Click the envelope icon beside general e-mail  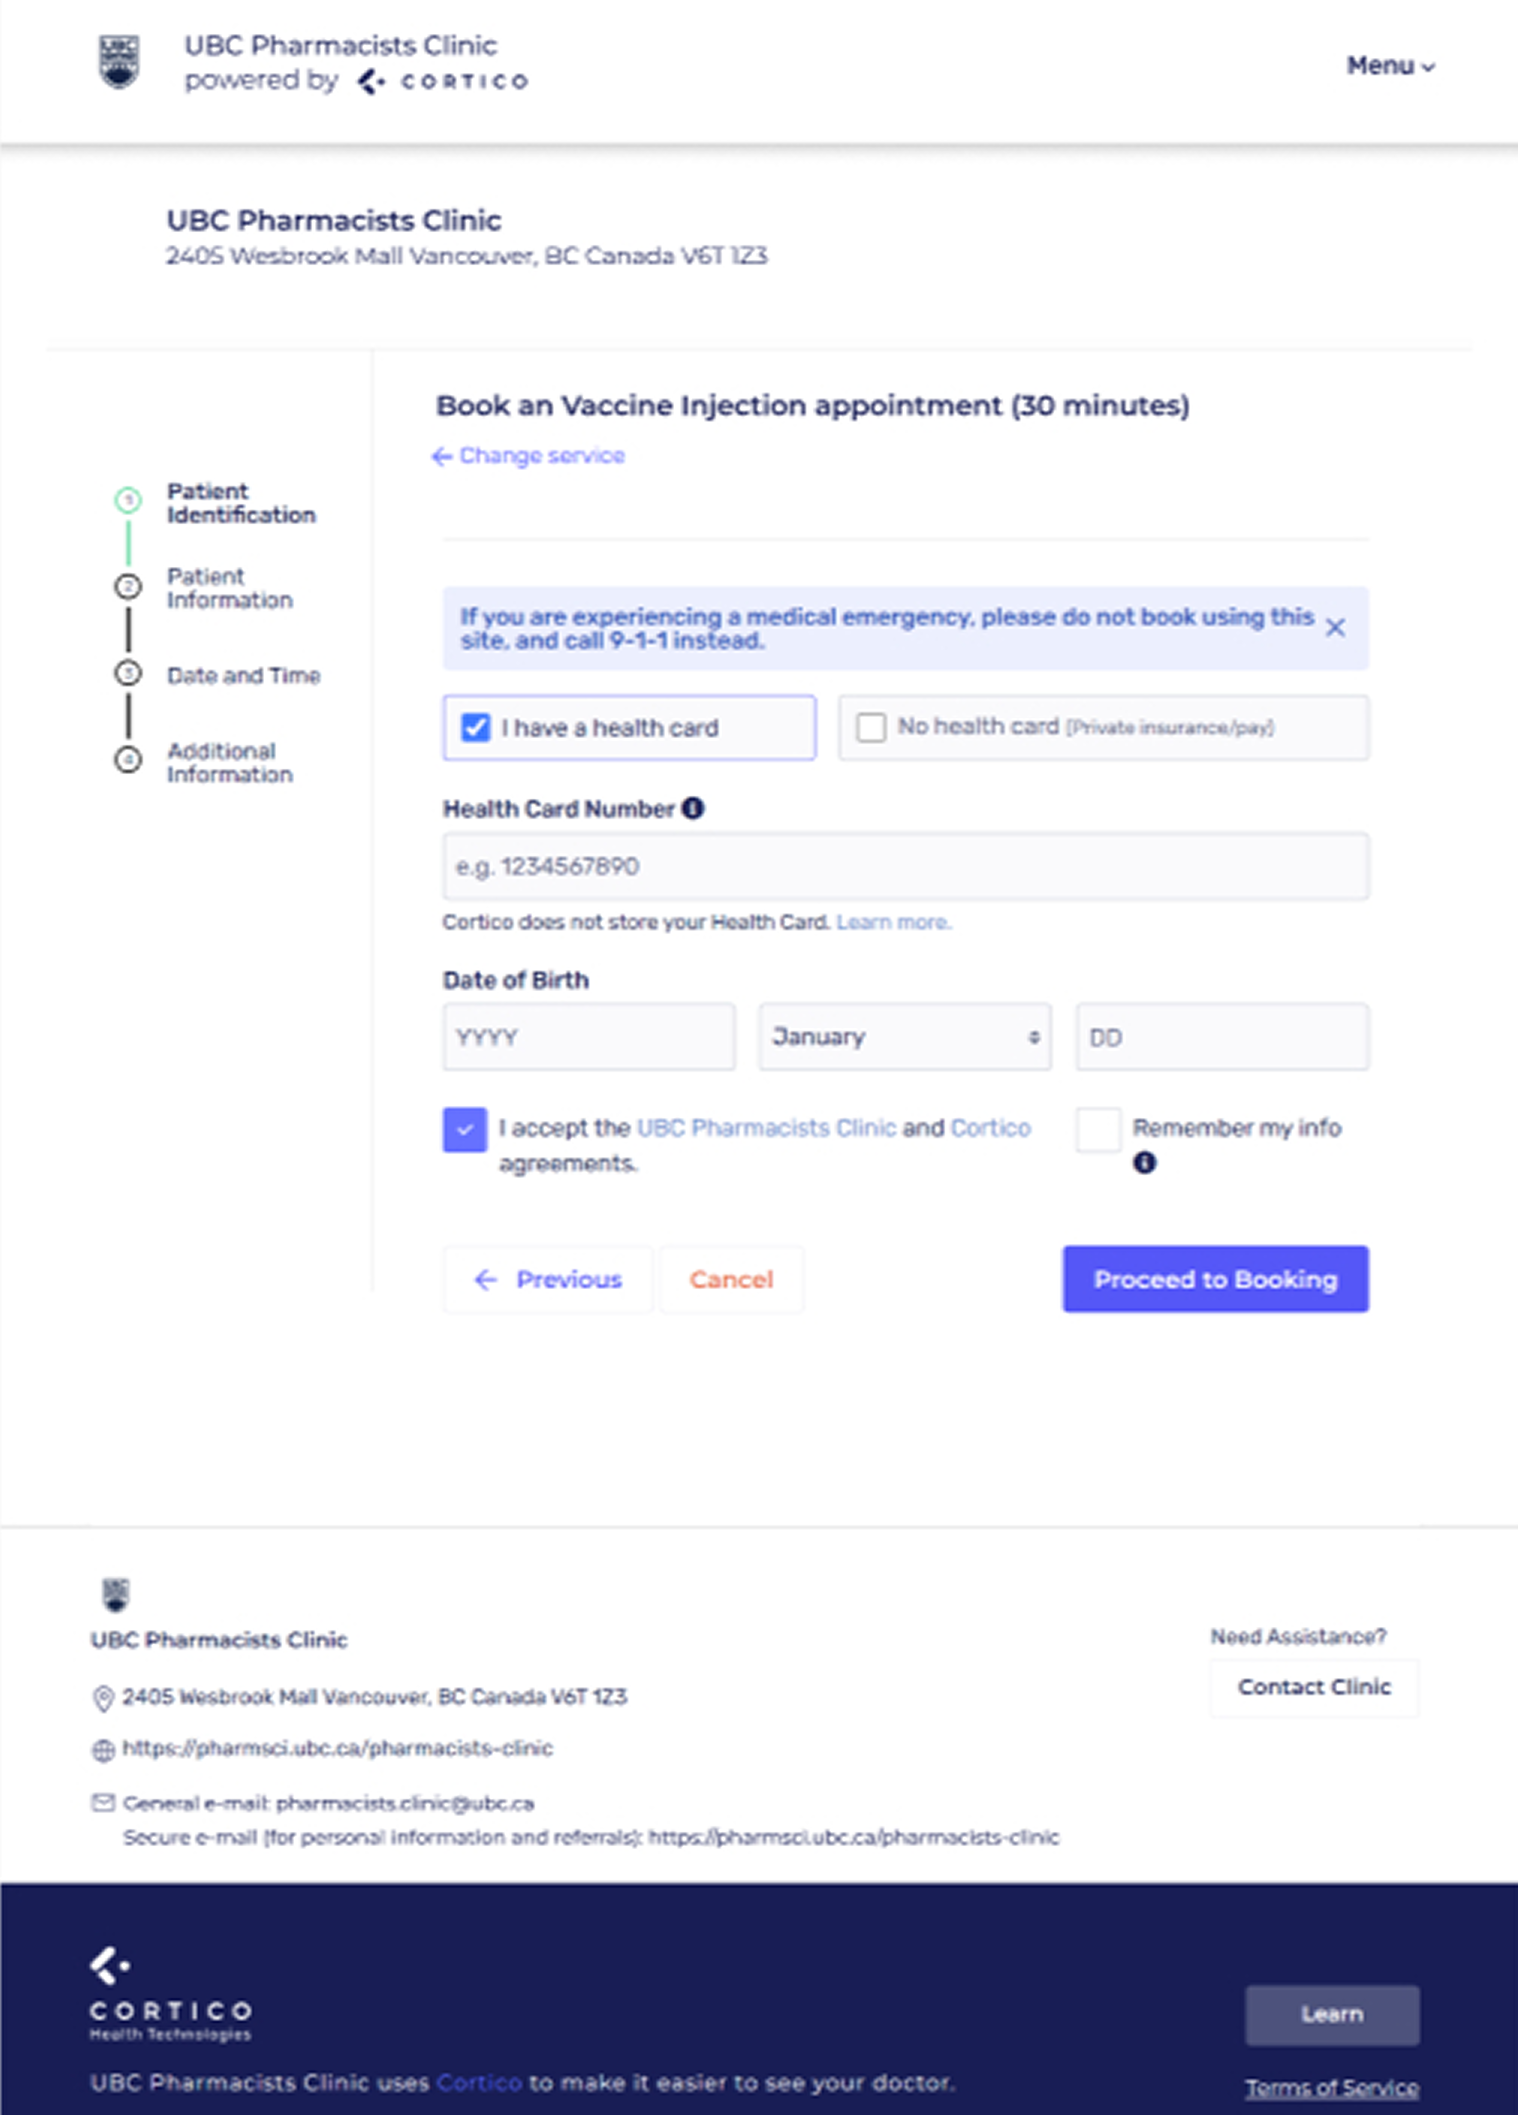click(103, 1803)
